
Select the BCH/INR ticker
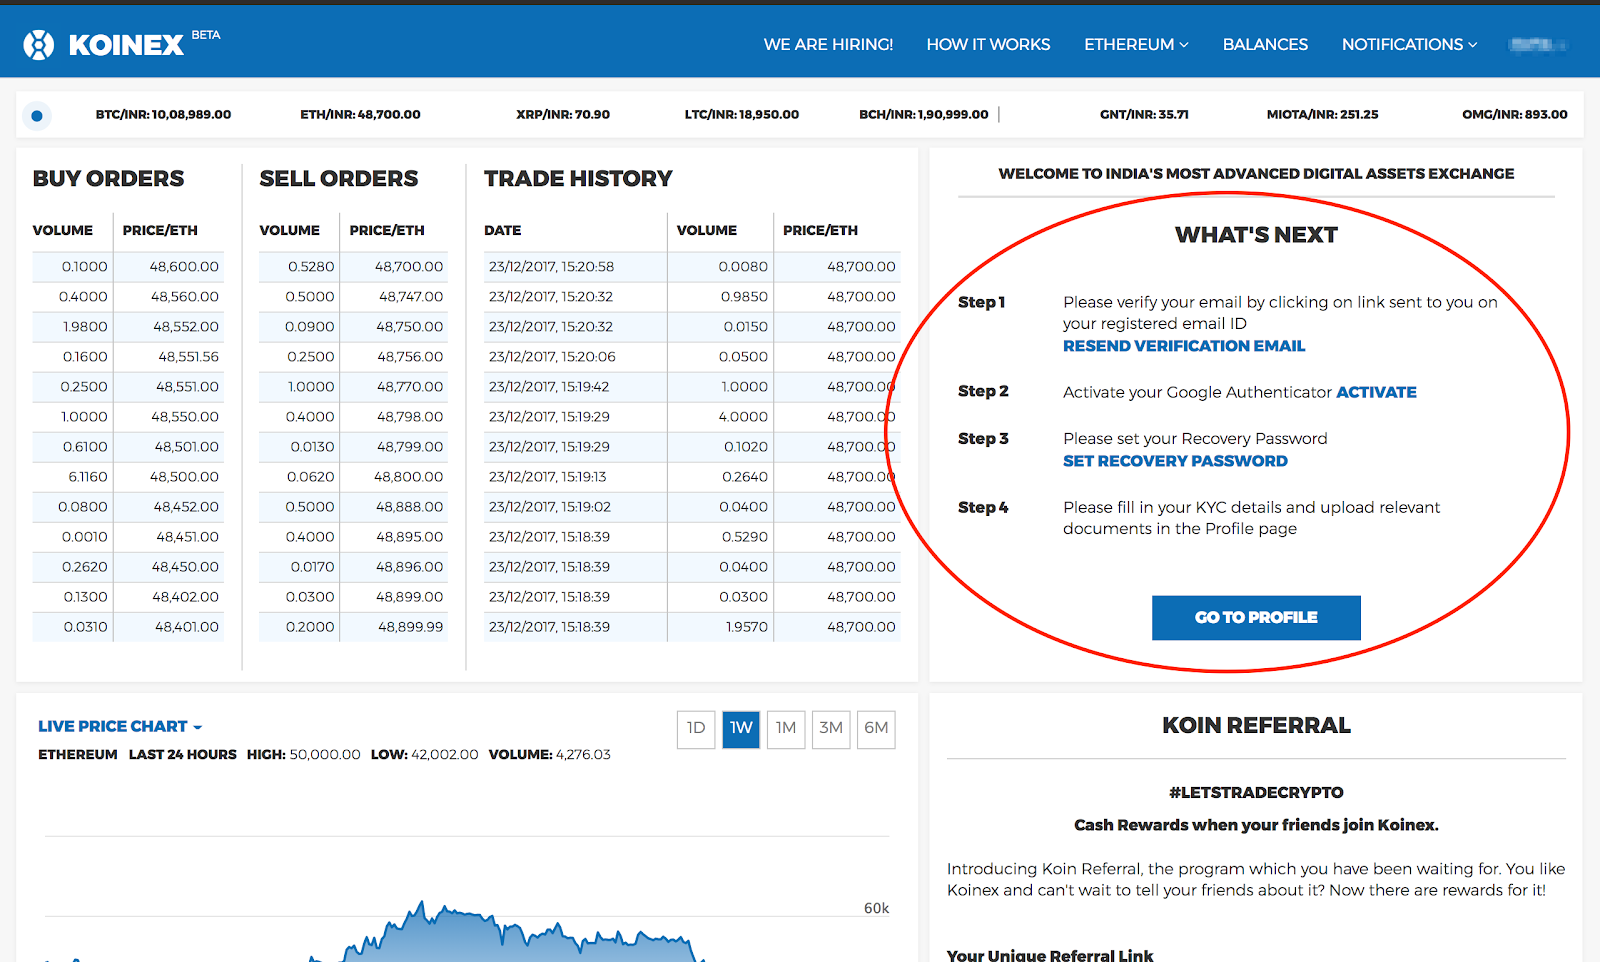pyautogui.click(x=924, y=115)
